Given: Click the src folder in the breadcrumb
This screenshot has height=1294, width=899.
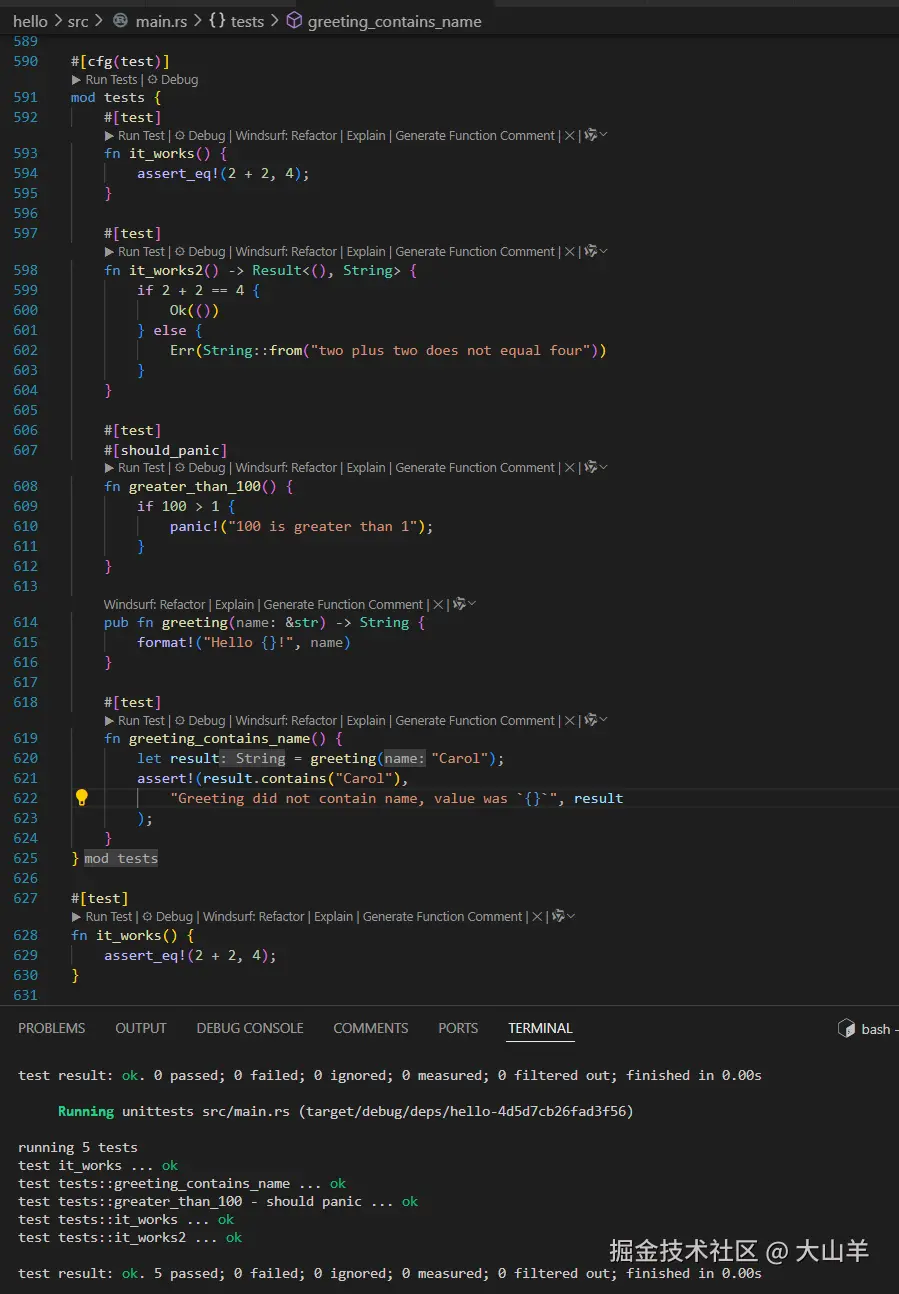Looking at the screenshot, I should click(x=78, y=21).
